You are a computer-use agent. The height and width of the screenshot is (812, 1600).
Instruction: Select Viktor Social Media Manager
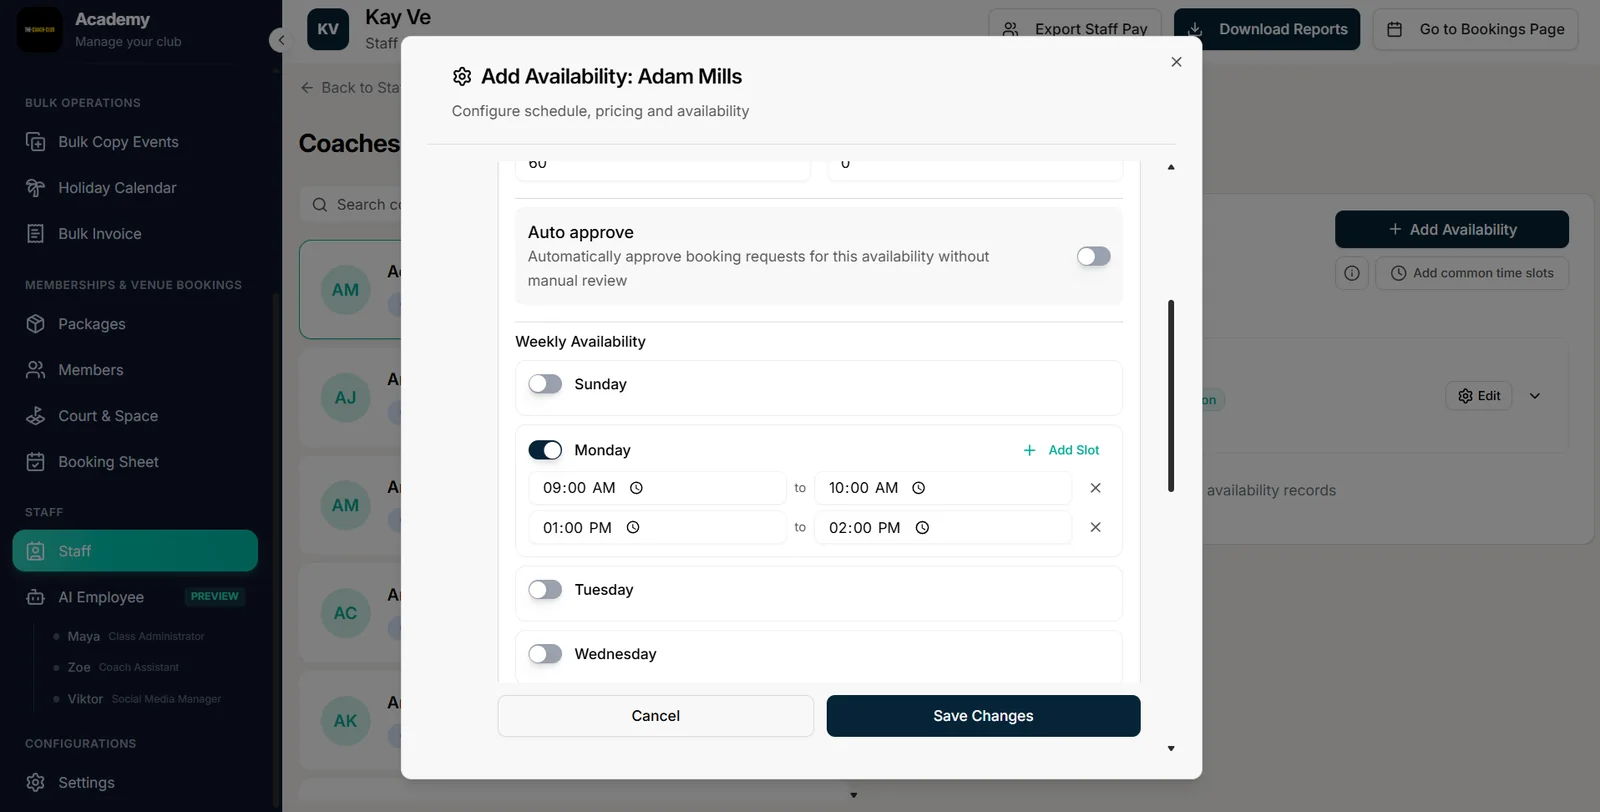(x=143, y=699)
